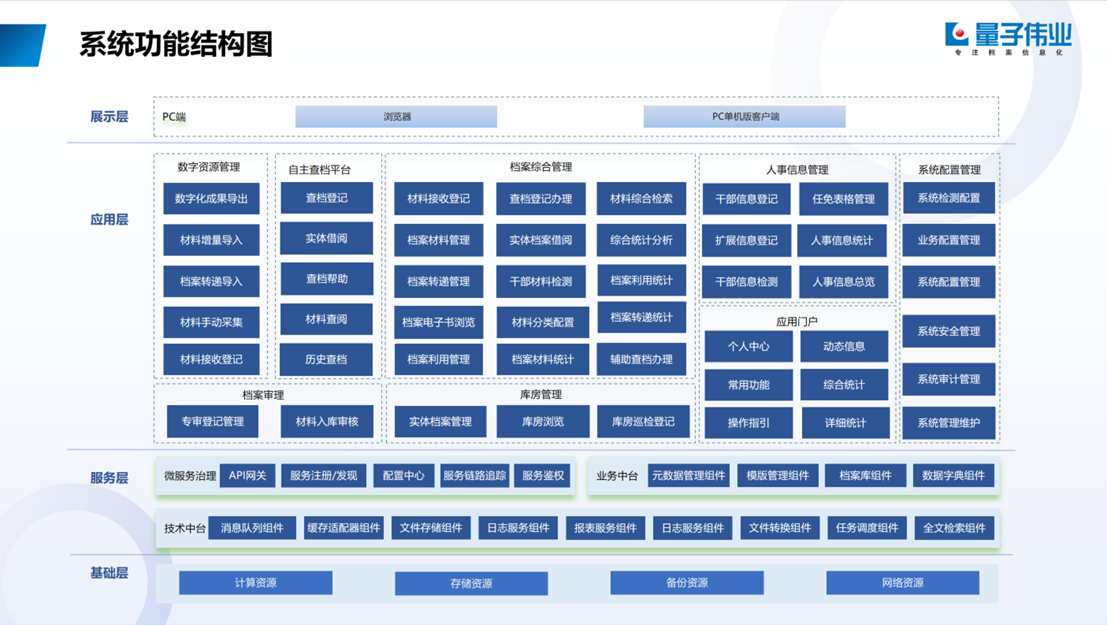Click the 辅助查档办理 box

[642, 359]
